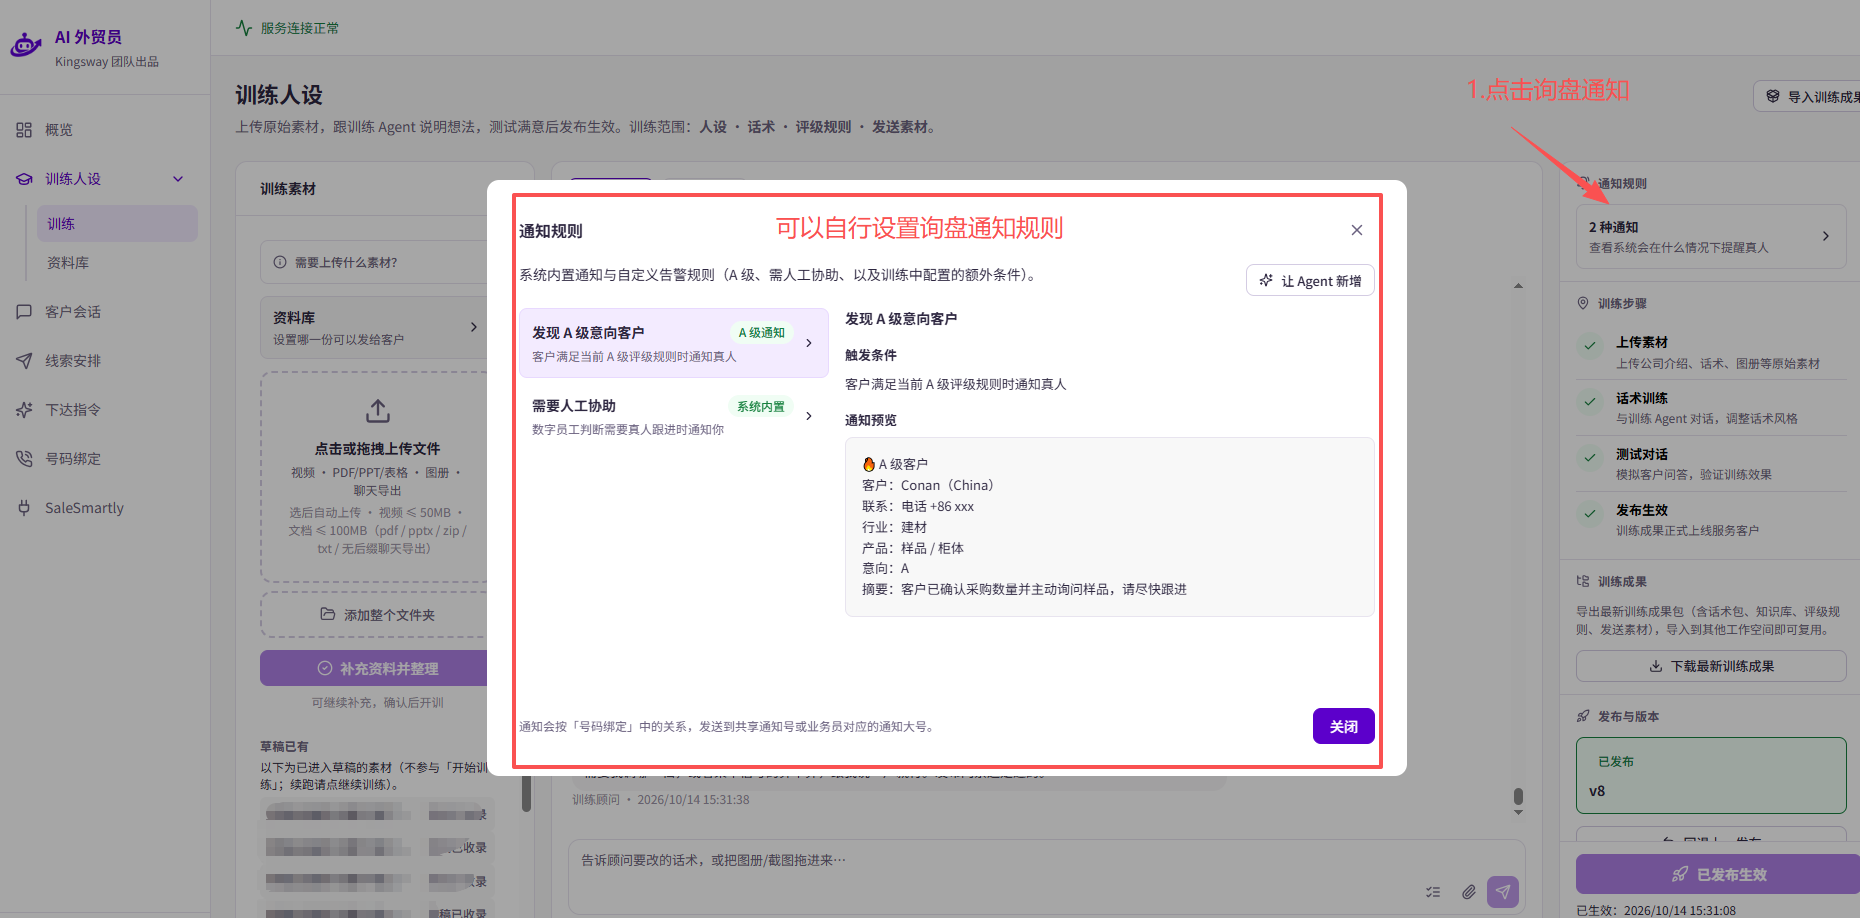Click the AI 外贸员 robot logo

click(x=25, y=45)
